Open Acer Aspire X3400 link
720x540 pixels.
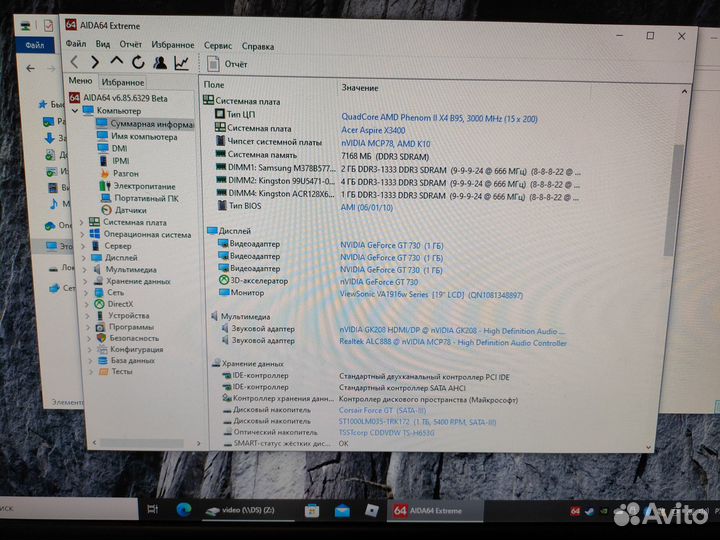pyautogui.click(x=373, y=130)
